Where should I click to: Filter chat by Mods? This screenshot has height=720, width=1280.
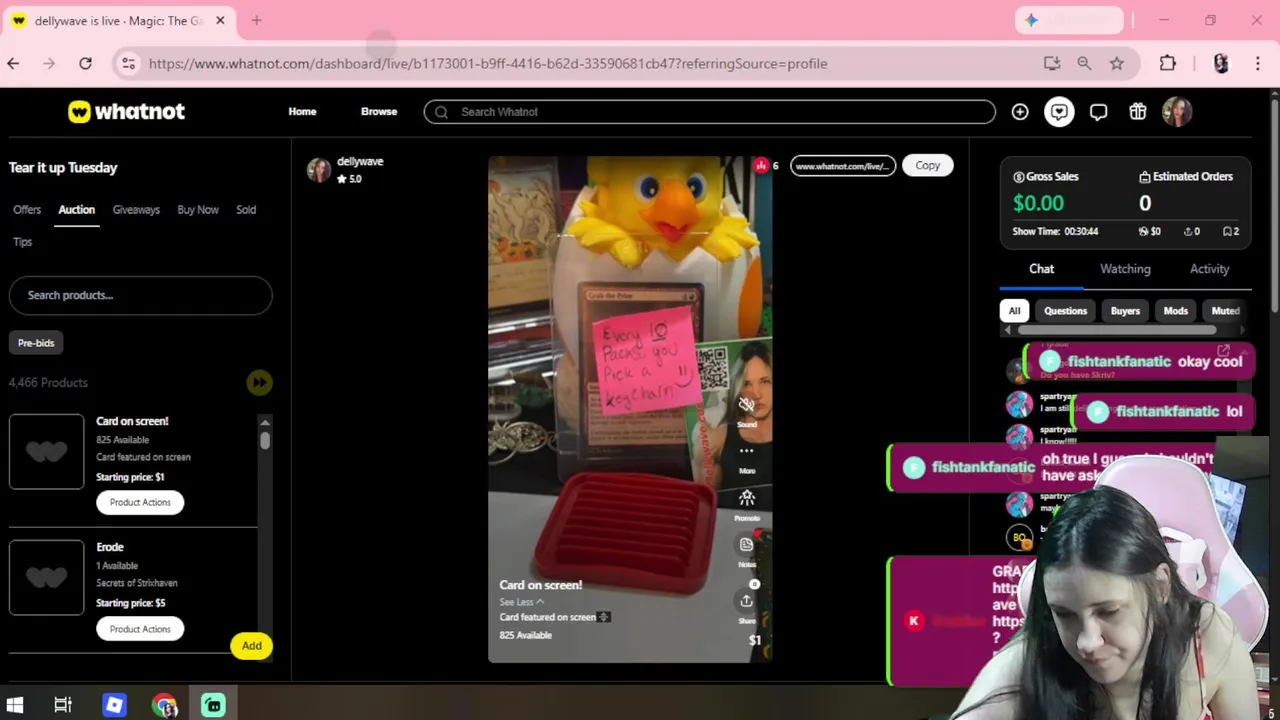[1176, 311]
